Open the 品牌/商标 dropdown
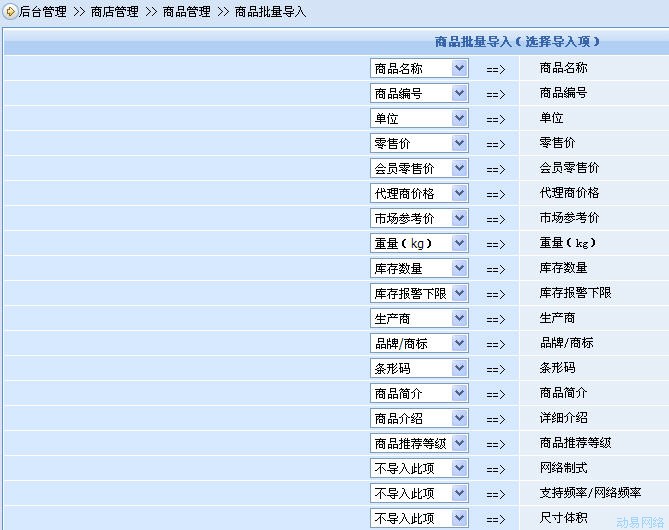 (418, 343)
